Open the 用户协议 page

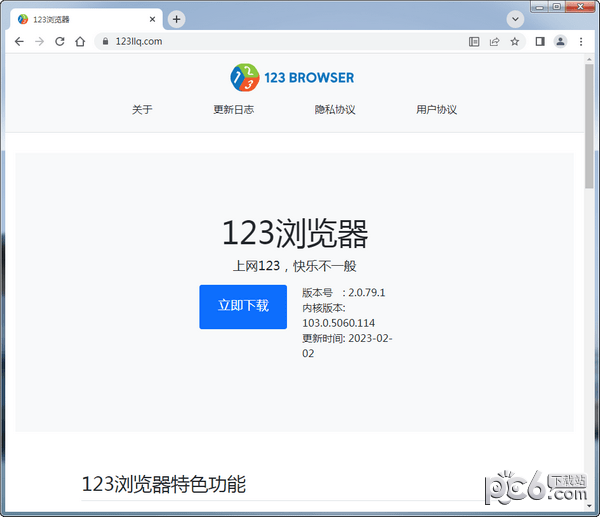(x=437, y=109)
